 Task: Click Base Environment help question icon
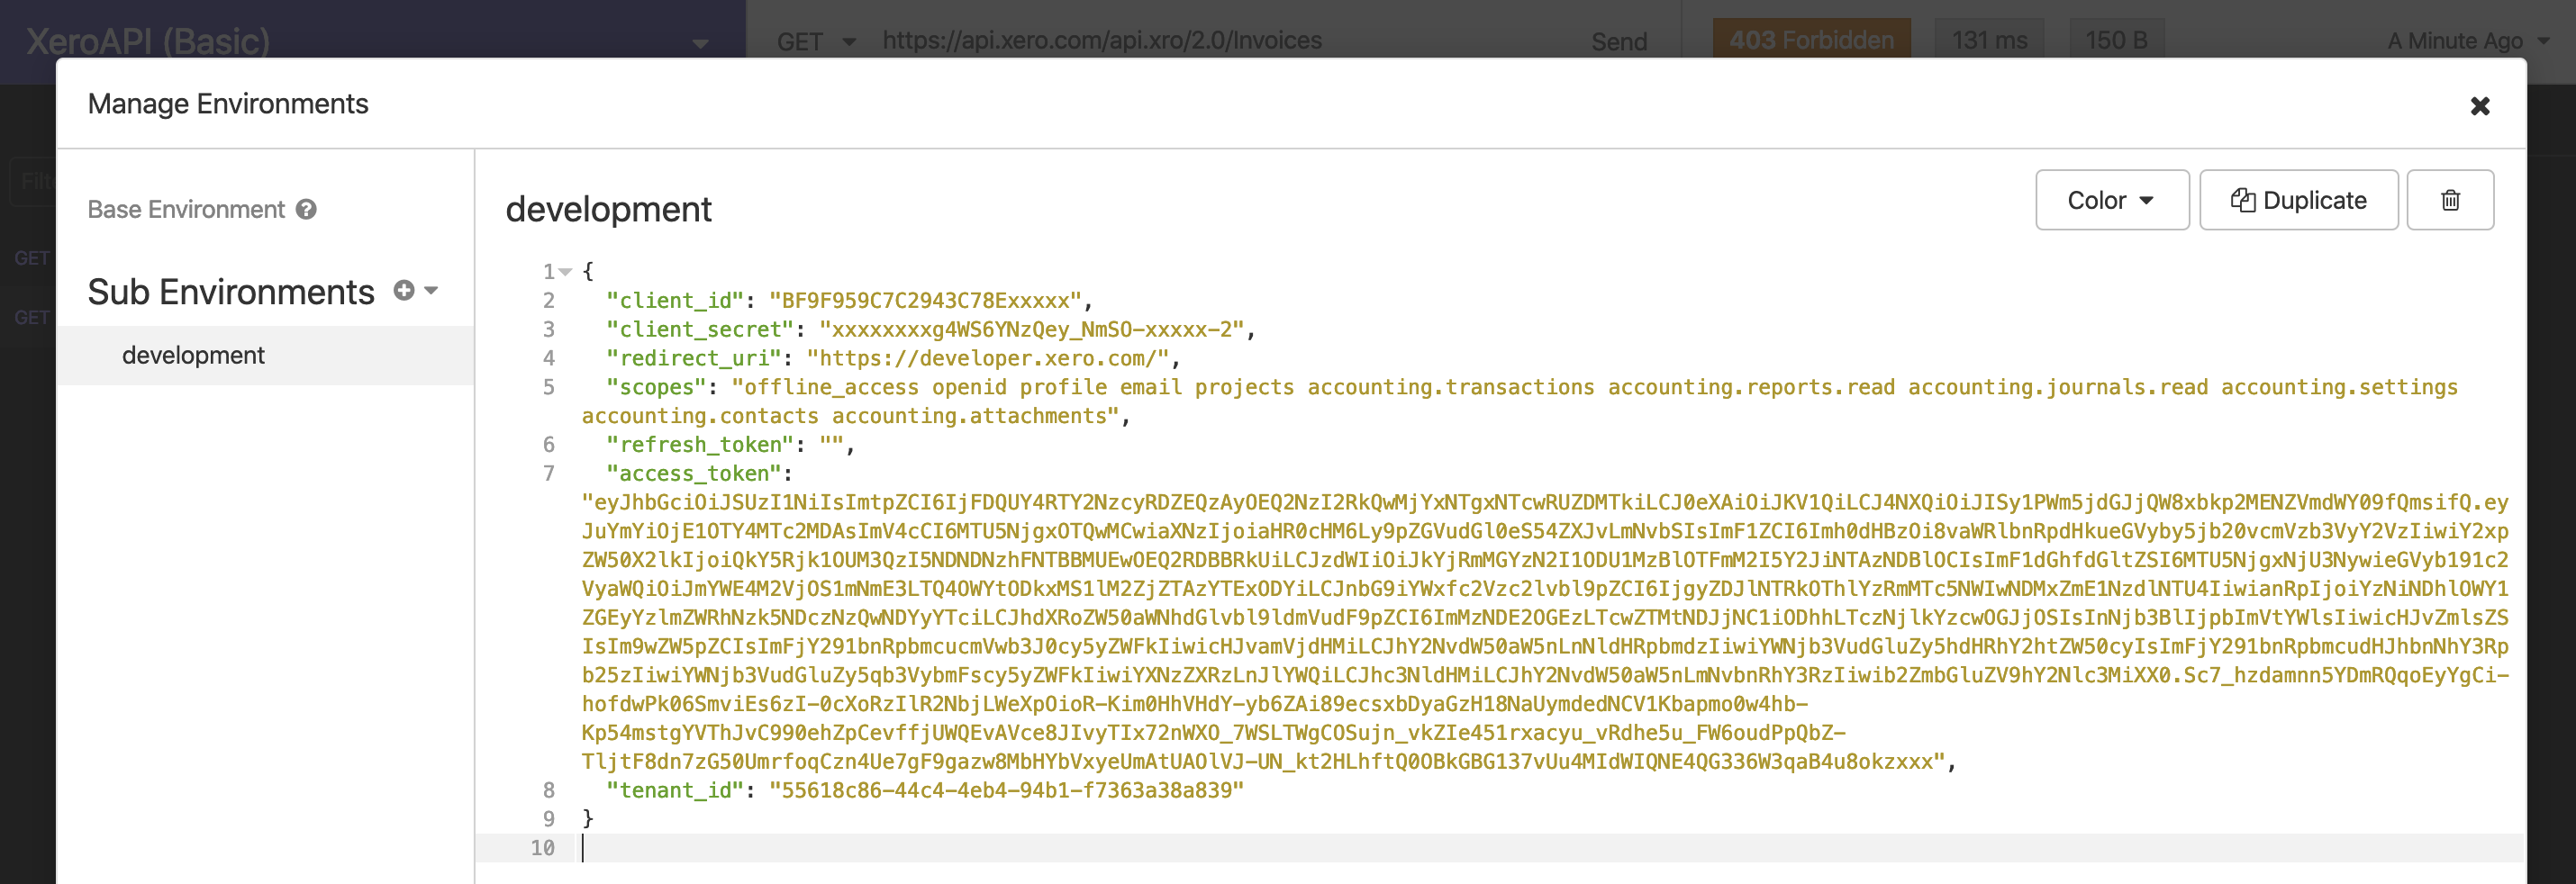pos(307,209)
